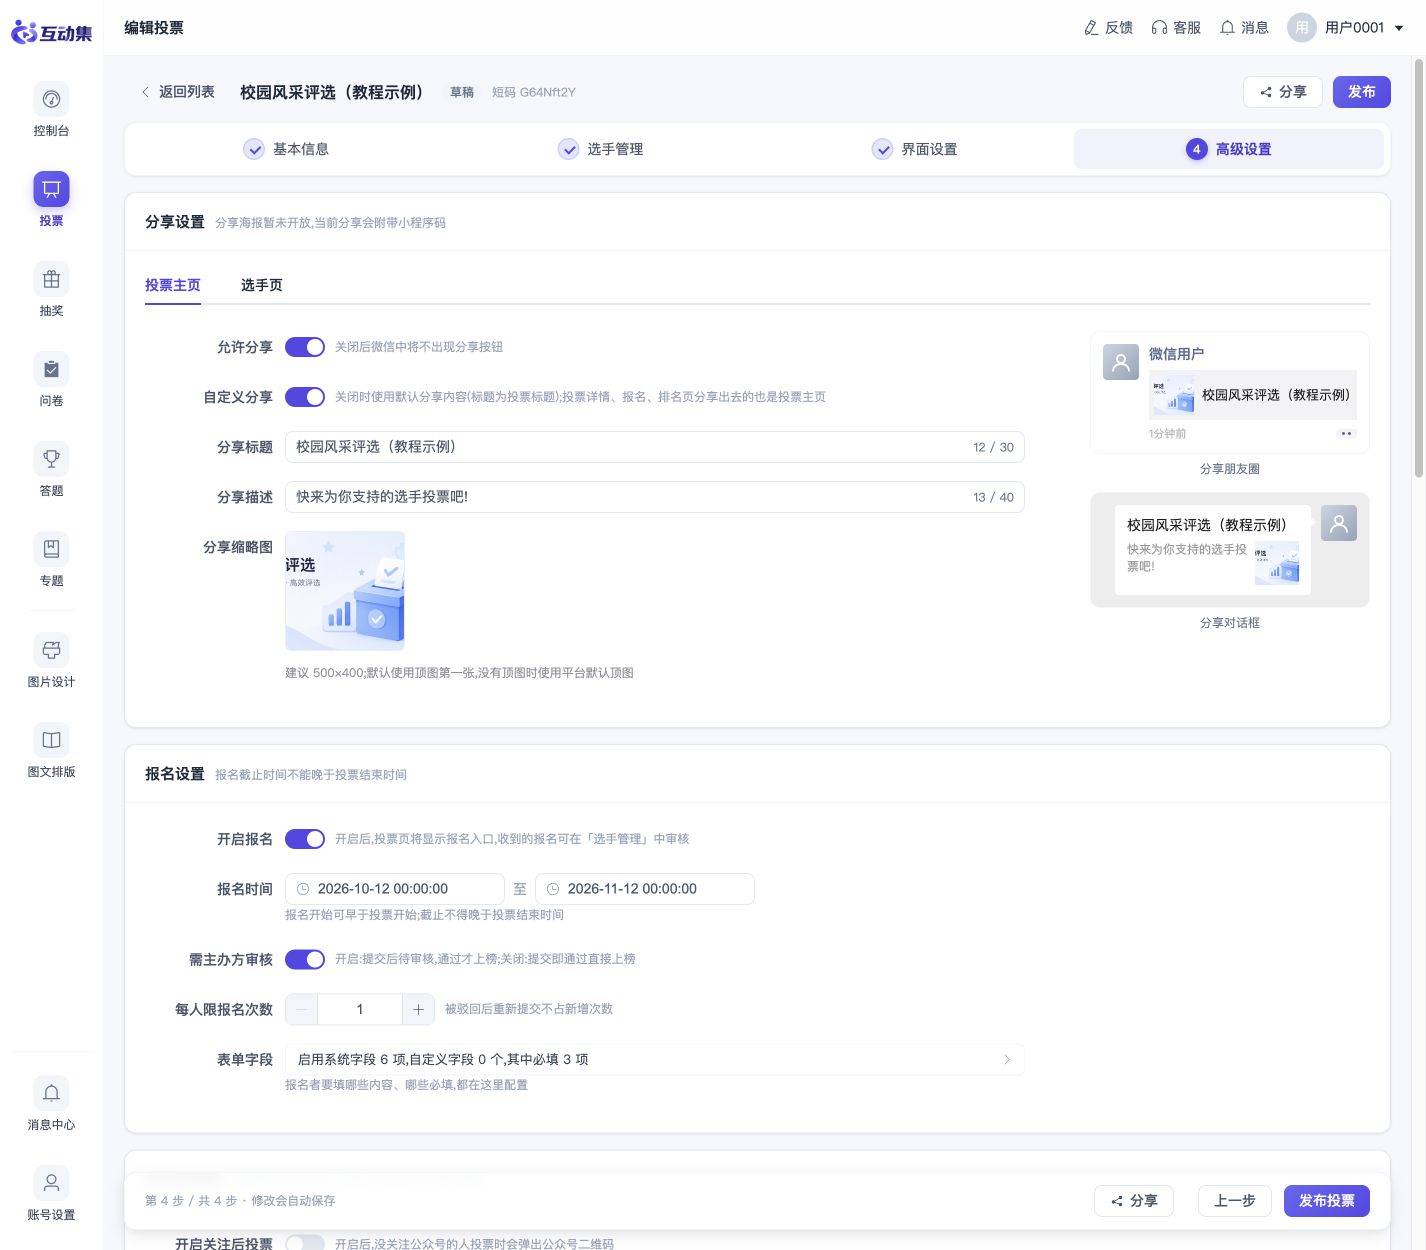Open the 报名时间 start date picker
1426x1250 pixels.
(x=395, y=889)
